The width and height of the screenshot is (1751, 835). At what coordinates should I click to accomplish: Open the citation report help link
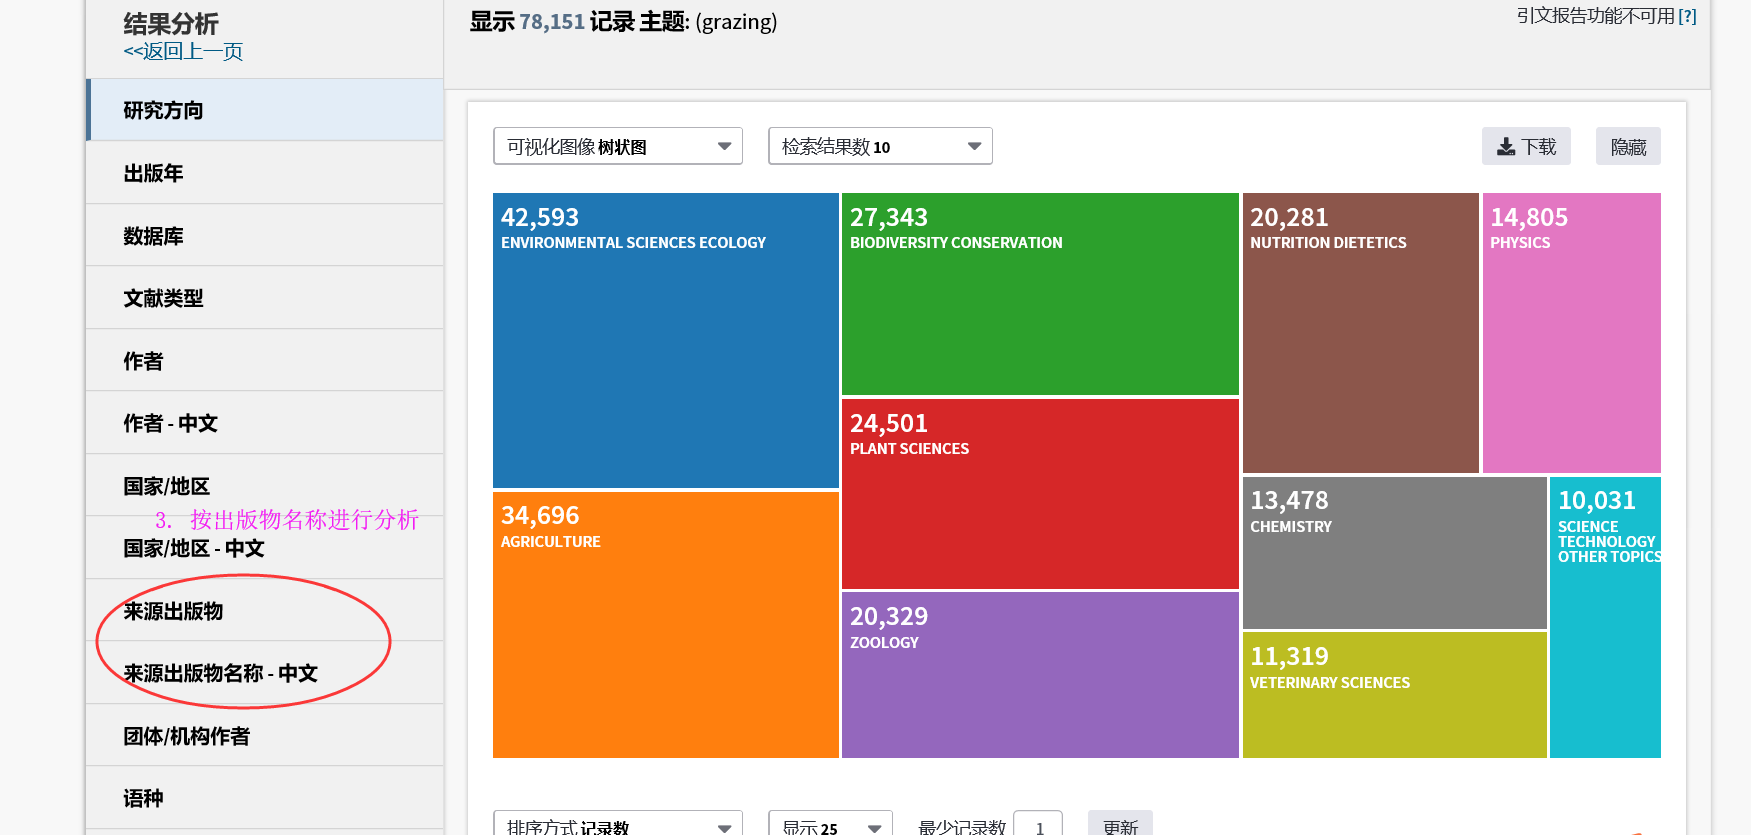[x=1686, y=17]
